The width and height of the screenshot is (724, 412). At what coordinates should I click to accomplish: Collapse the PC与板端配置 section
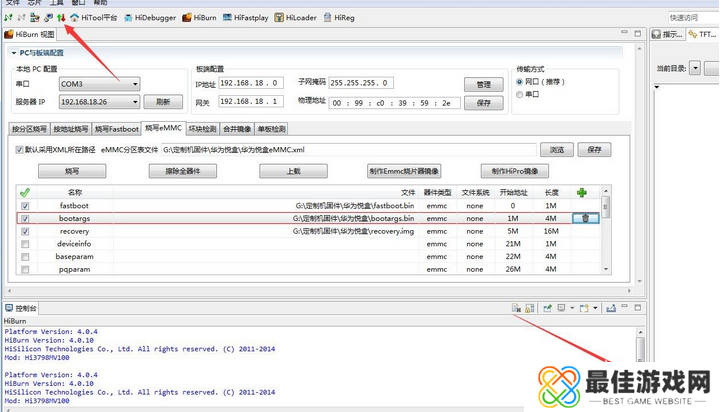coord(13,52)
